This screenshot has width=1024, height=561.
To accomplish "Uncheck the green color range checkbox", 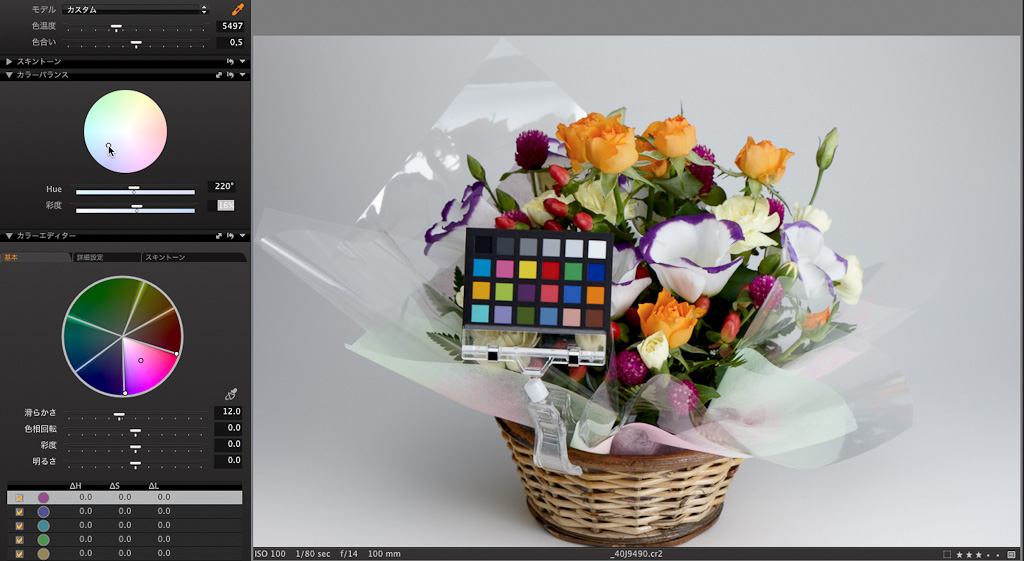I will tap(20, 539).
